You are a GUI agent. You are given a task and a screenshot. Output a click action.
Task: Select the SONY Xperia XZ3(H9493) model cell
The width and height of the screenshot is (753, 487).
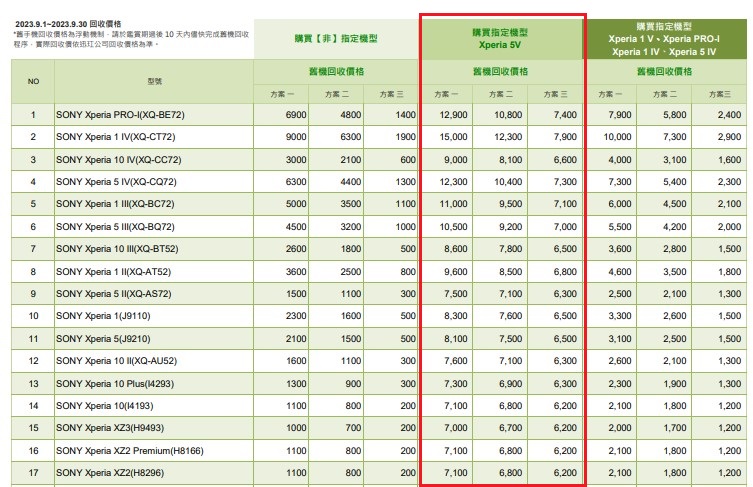click(x=113, y=429)
